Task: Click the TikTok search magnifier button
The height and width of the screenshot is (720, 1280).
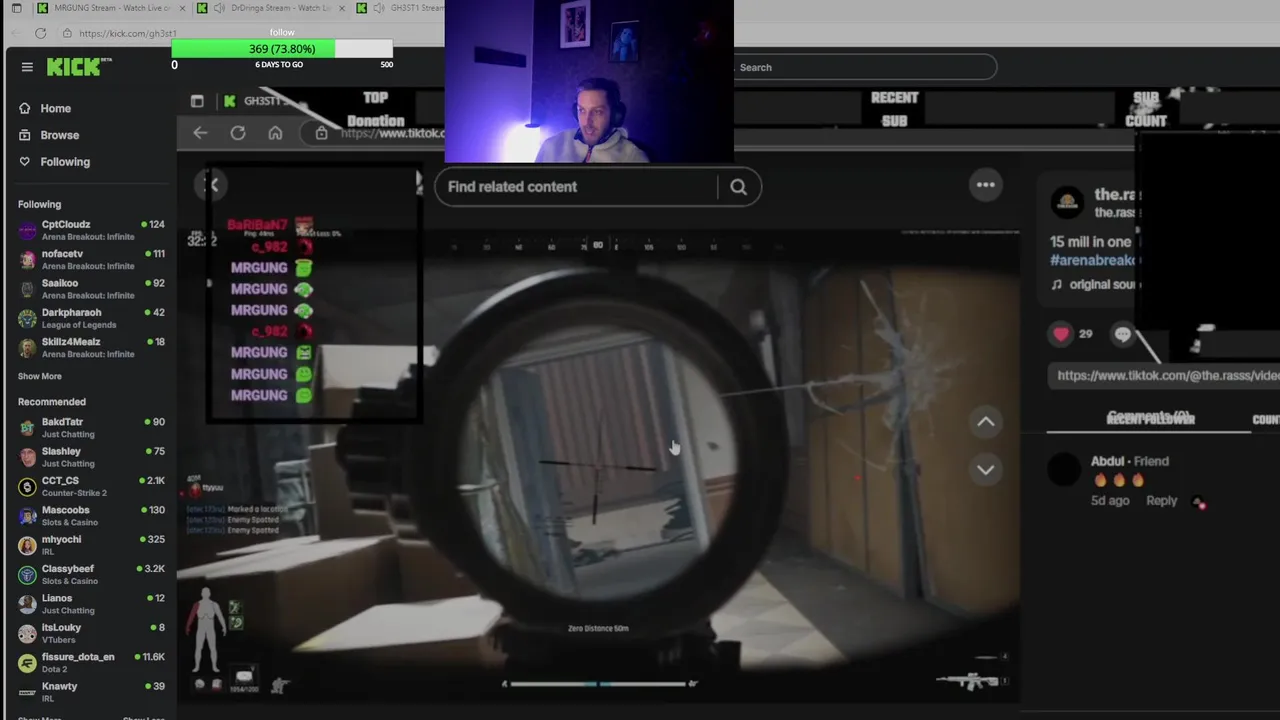Action: point(739,187)
